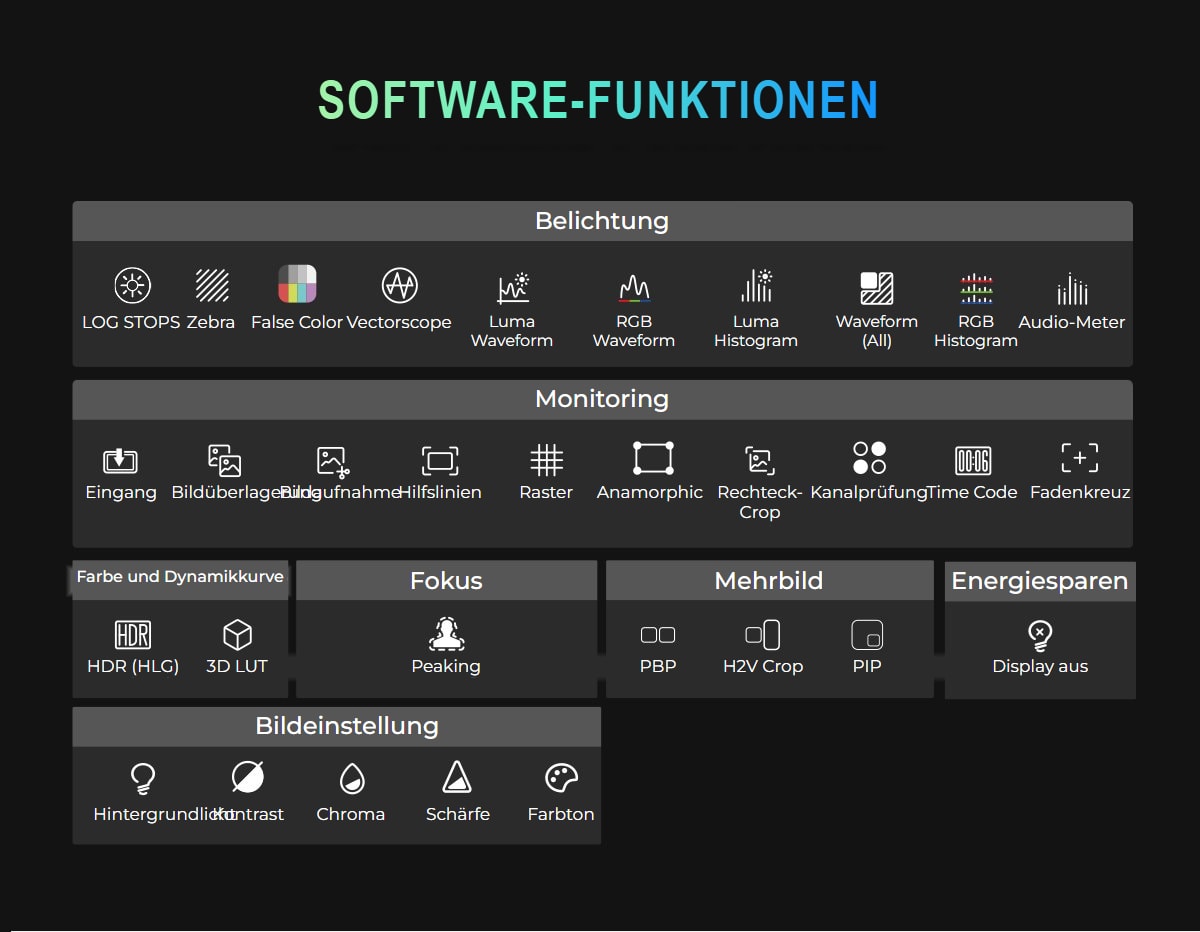Choose the Chroma droplet icon
The image size is (1200, 932).
pyautogui.click(x=351, y=778)
